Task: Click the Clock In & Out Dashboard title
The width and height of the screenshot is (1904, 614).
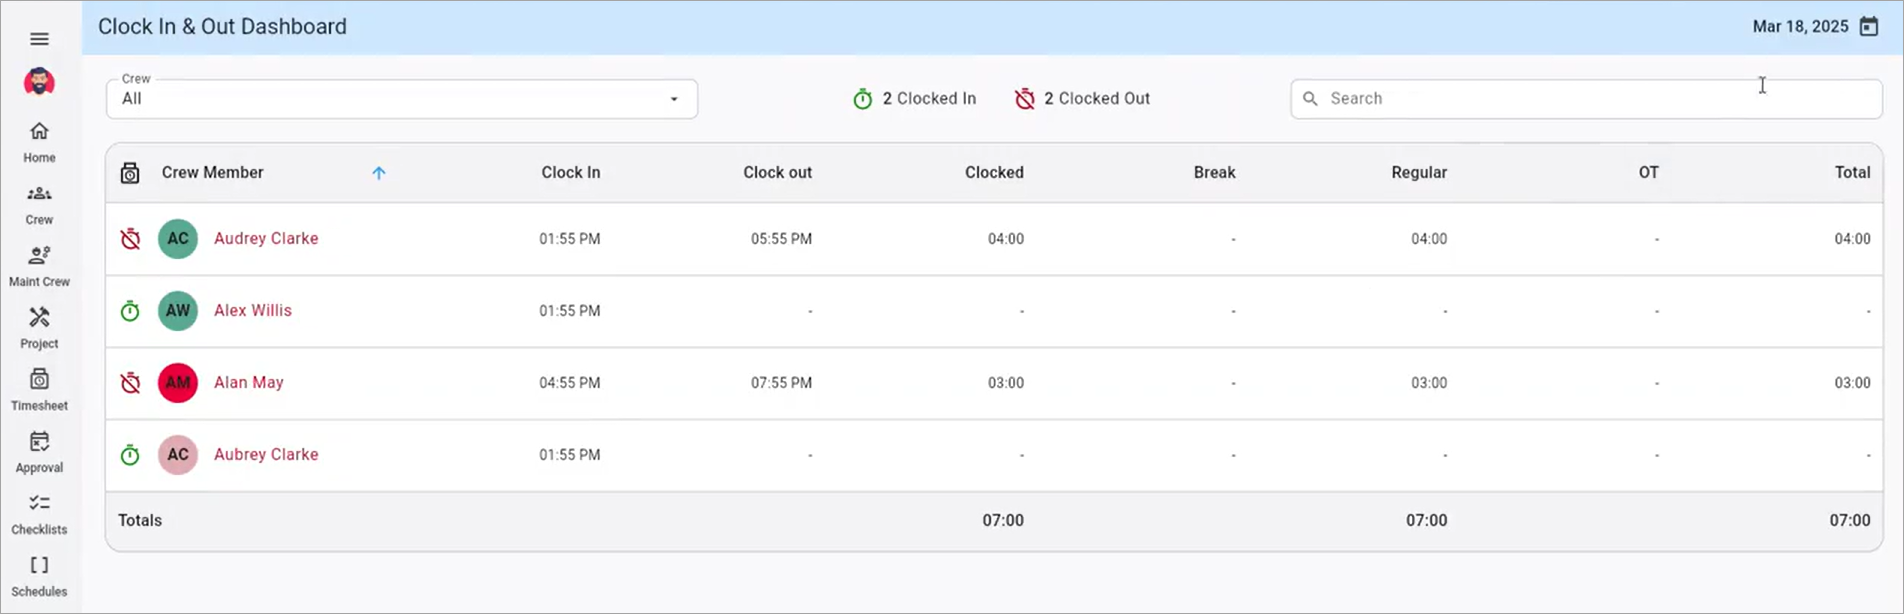Action: tap(222, 27)
